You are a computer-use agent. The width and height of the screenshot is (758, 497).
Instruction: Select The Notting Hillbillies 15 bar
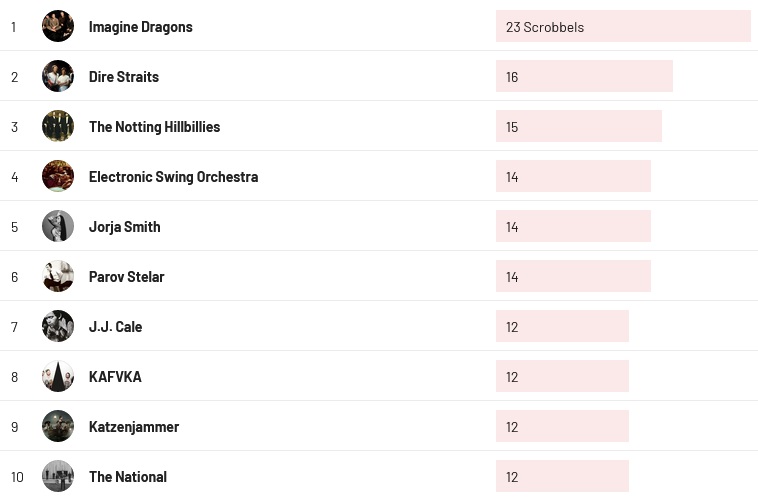click(578, 127)
